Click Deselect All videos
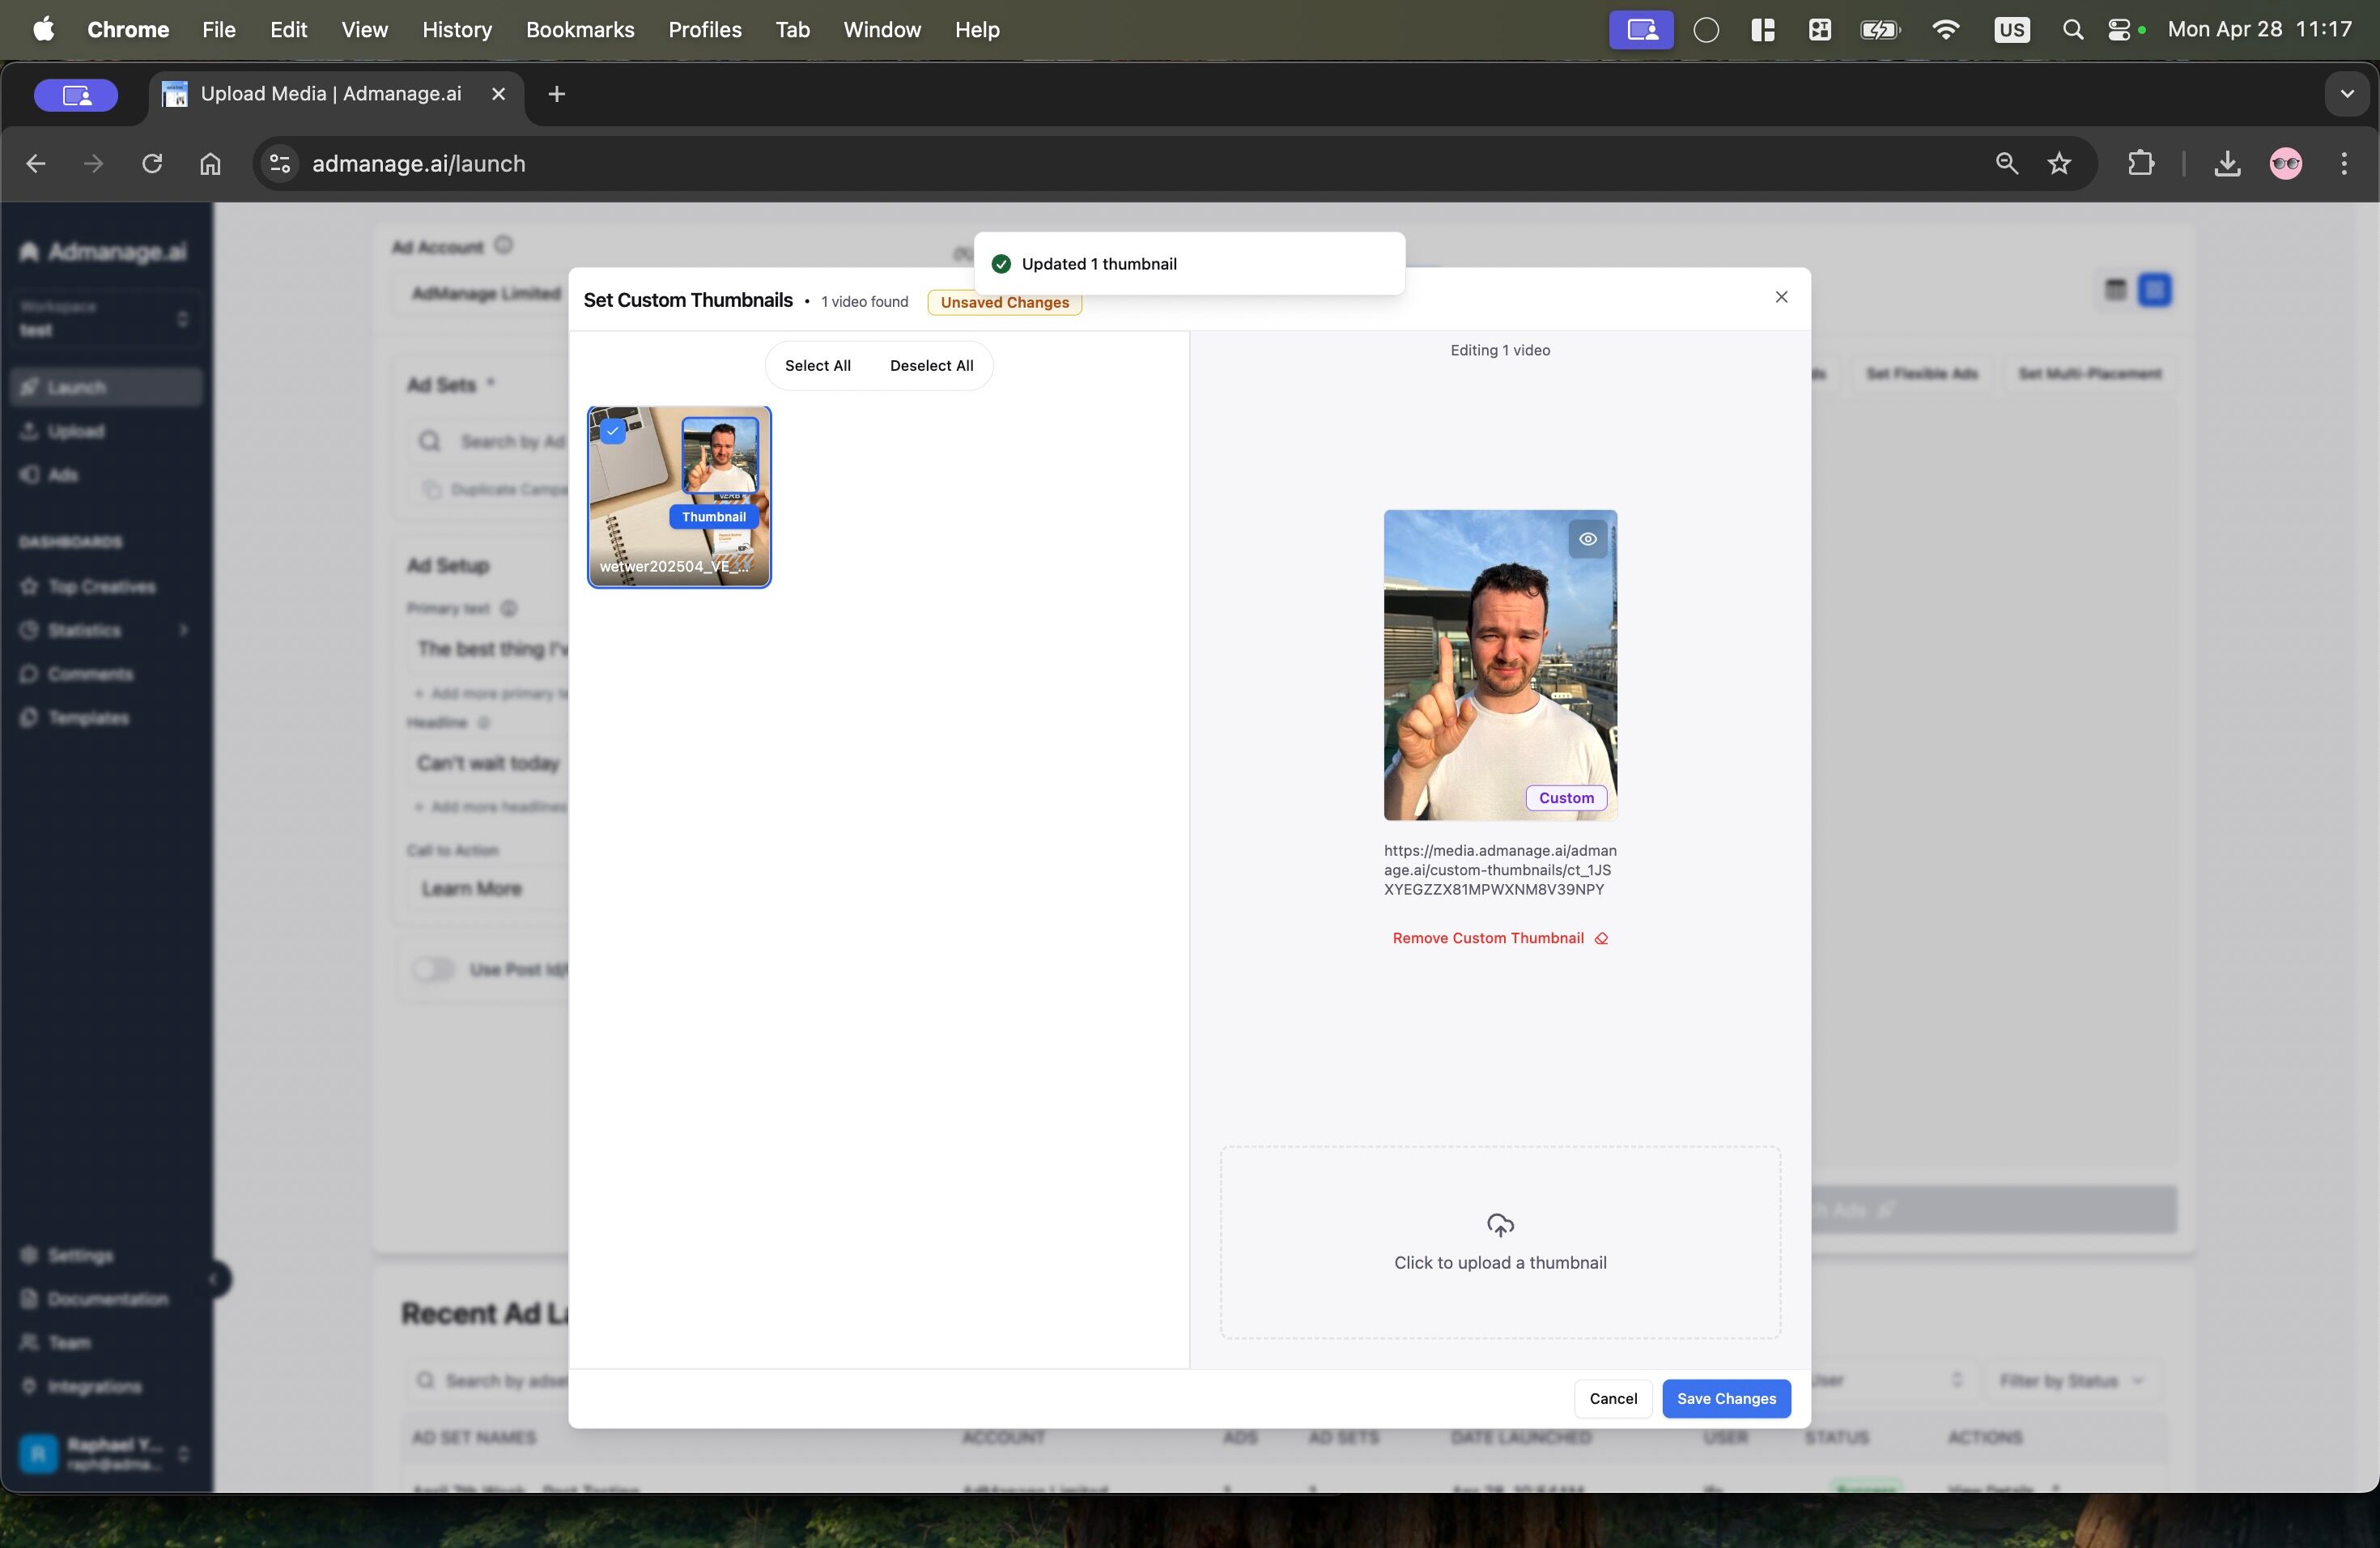The image size is (2380, 1548). click(x=930, y=366)
